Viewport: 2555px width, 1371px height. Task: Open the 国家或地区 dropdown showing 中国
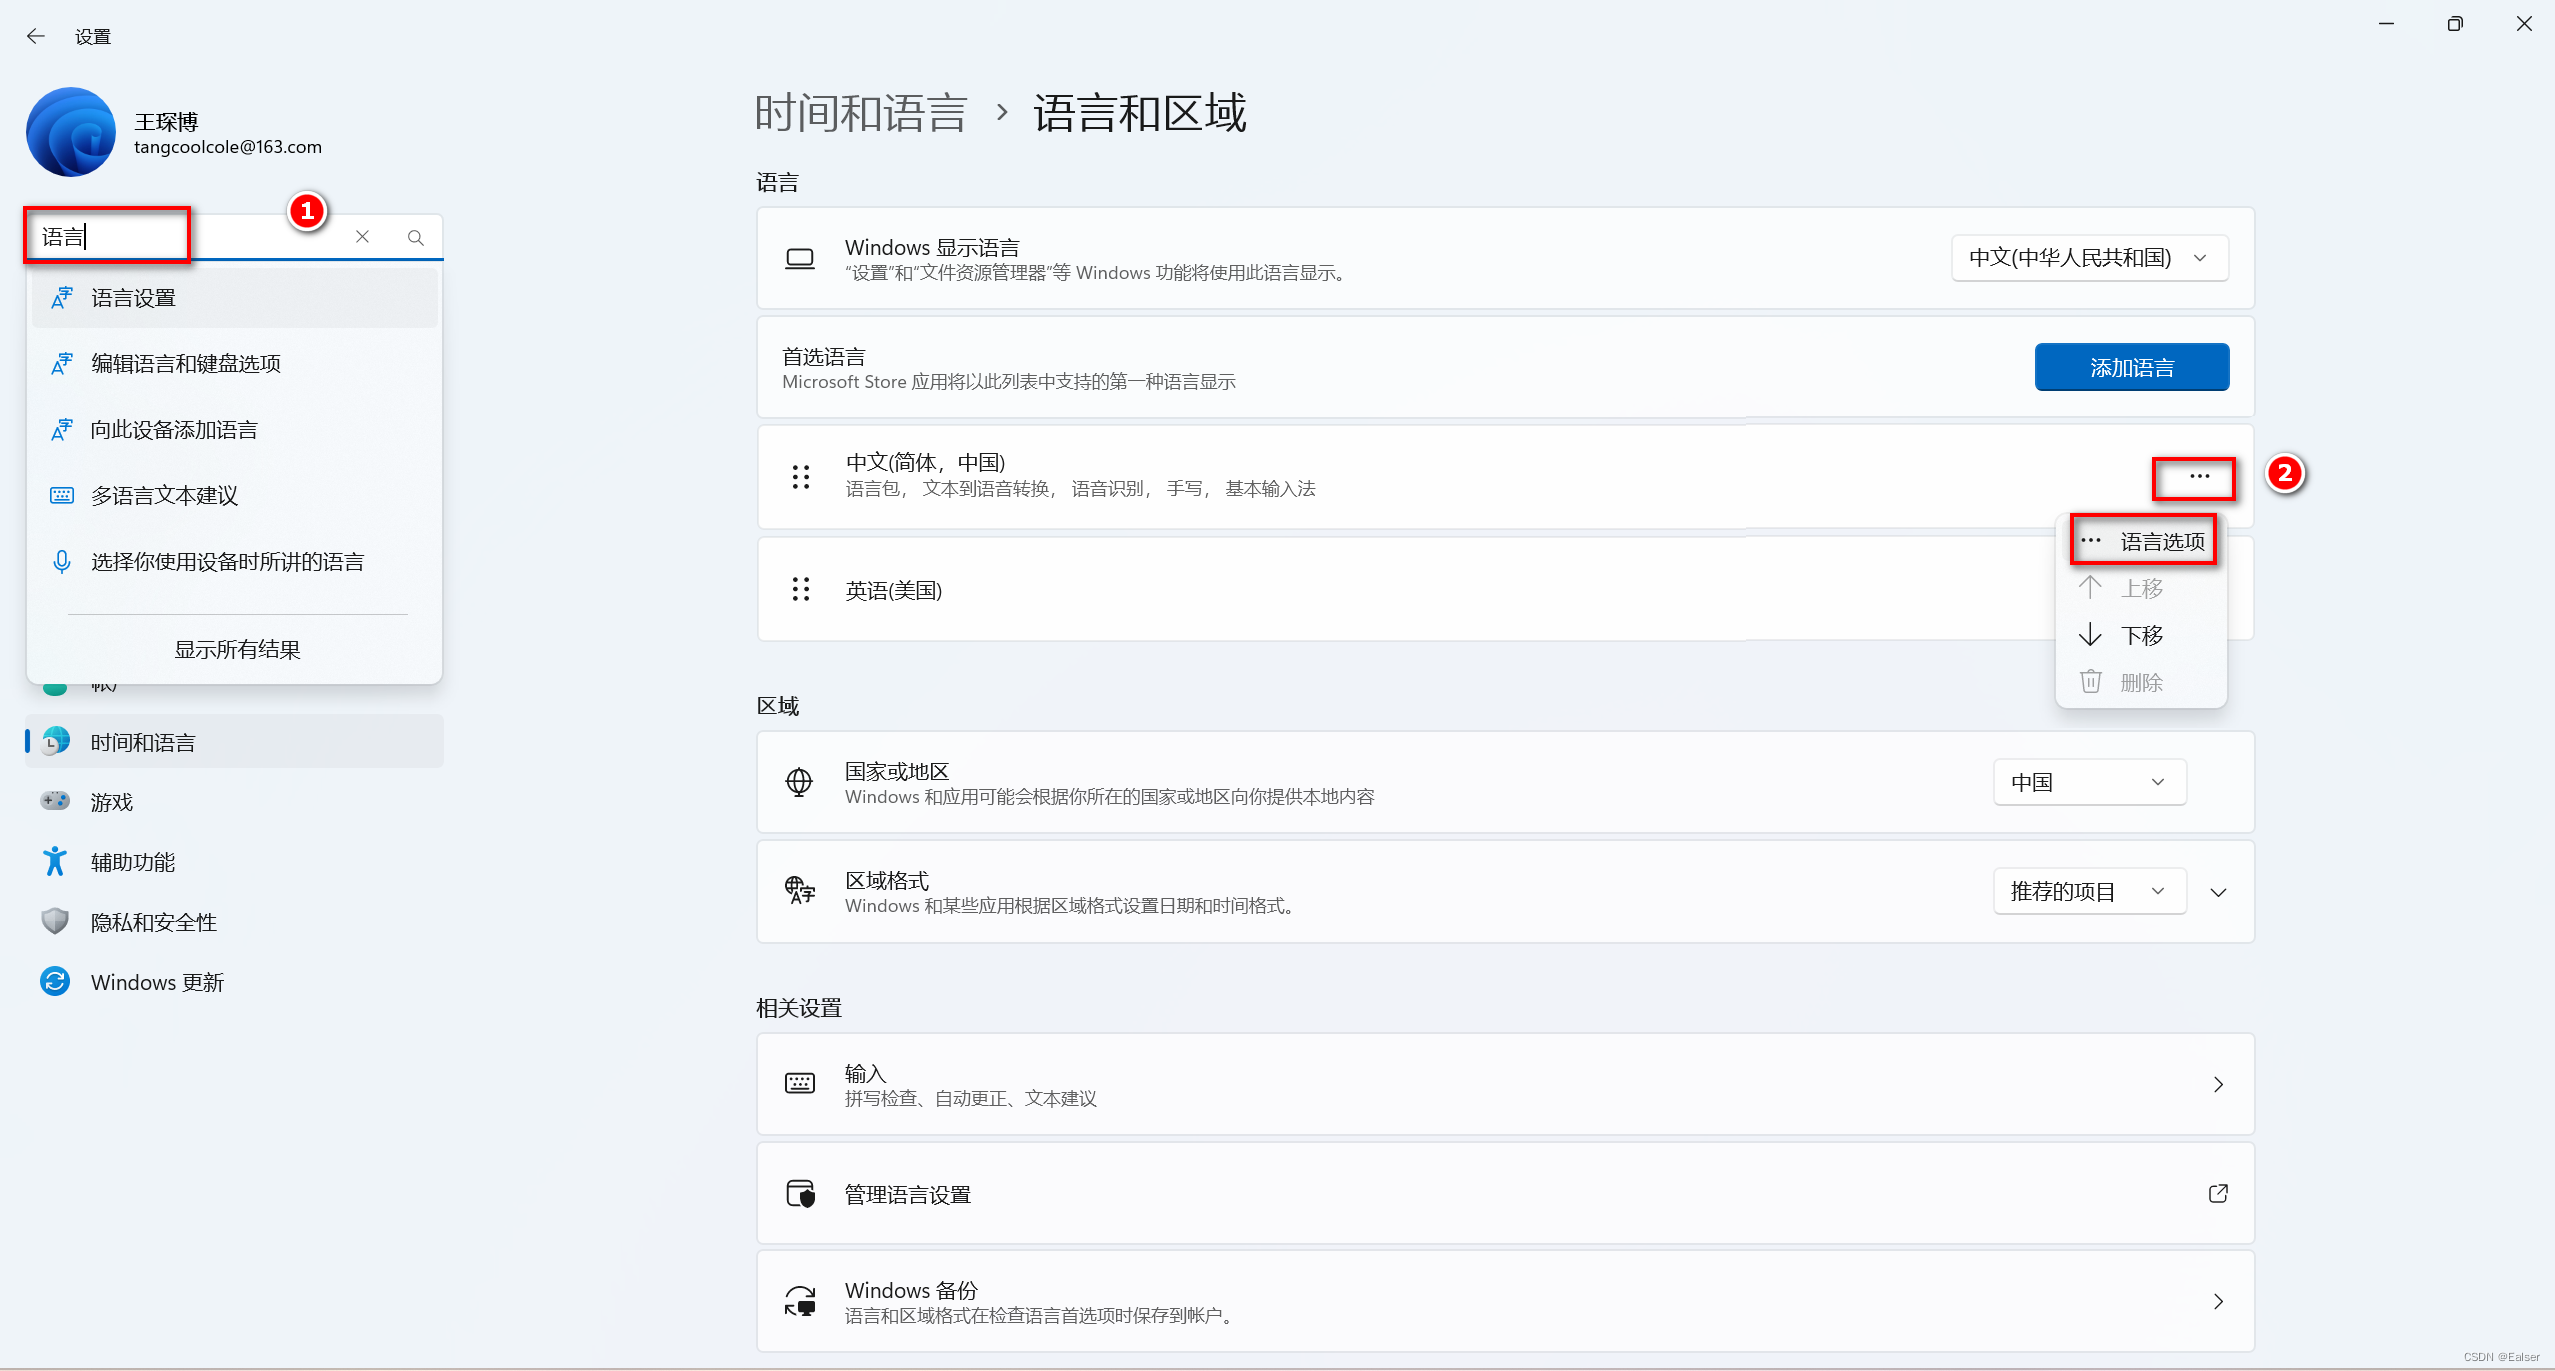(x=2088, y=782)
